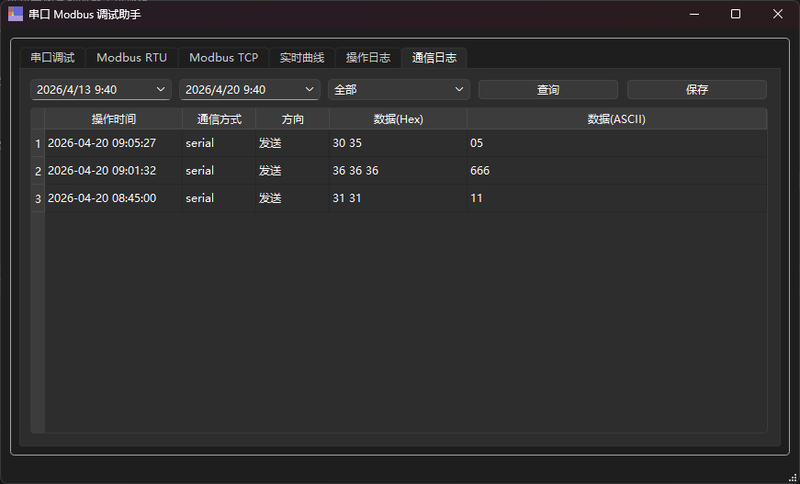The image size is (800, 484).
Task: Switch to the 实时曲线 tab
Action: 302,58
